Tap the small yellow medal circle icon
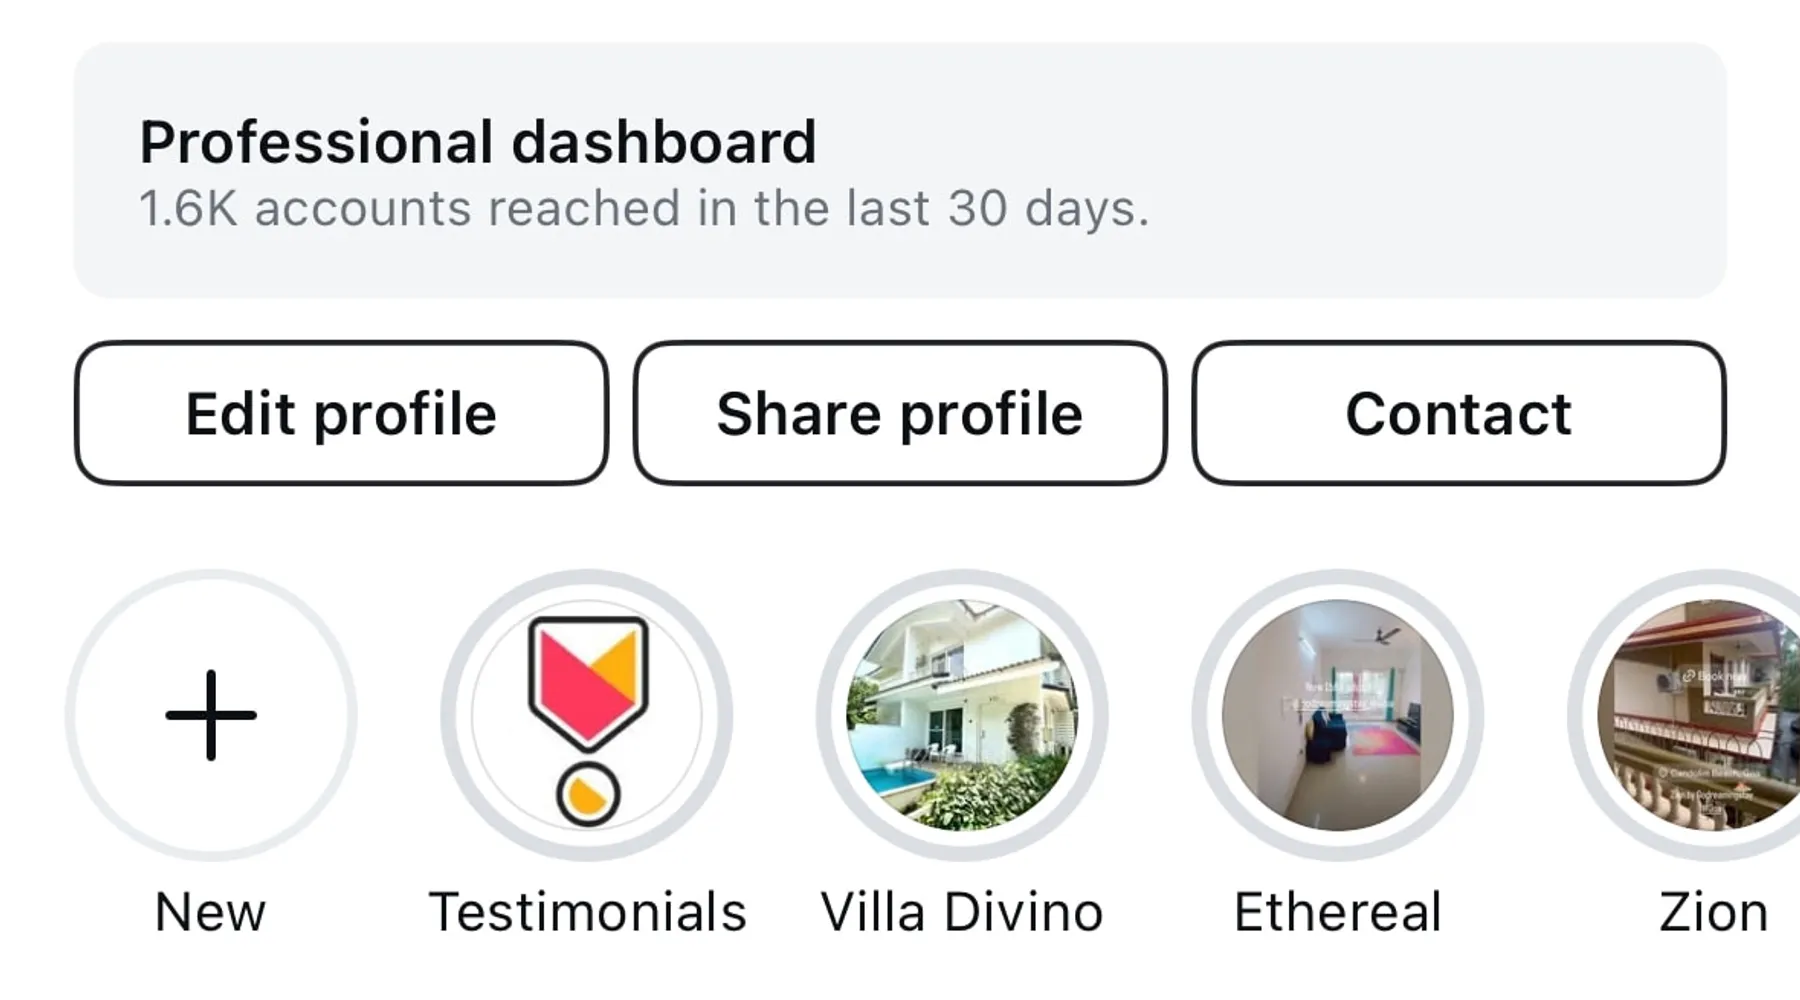The image size is (1800, 1000). click(x=588, y=795)
